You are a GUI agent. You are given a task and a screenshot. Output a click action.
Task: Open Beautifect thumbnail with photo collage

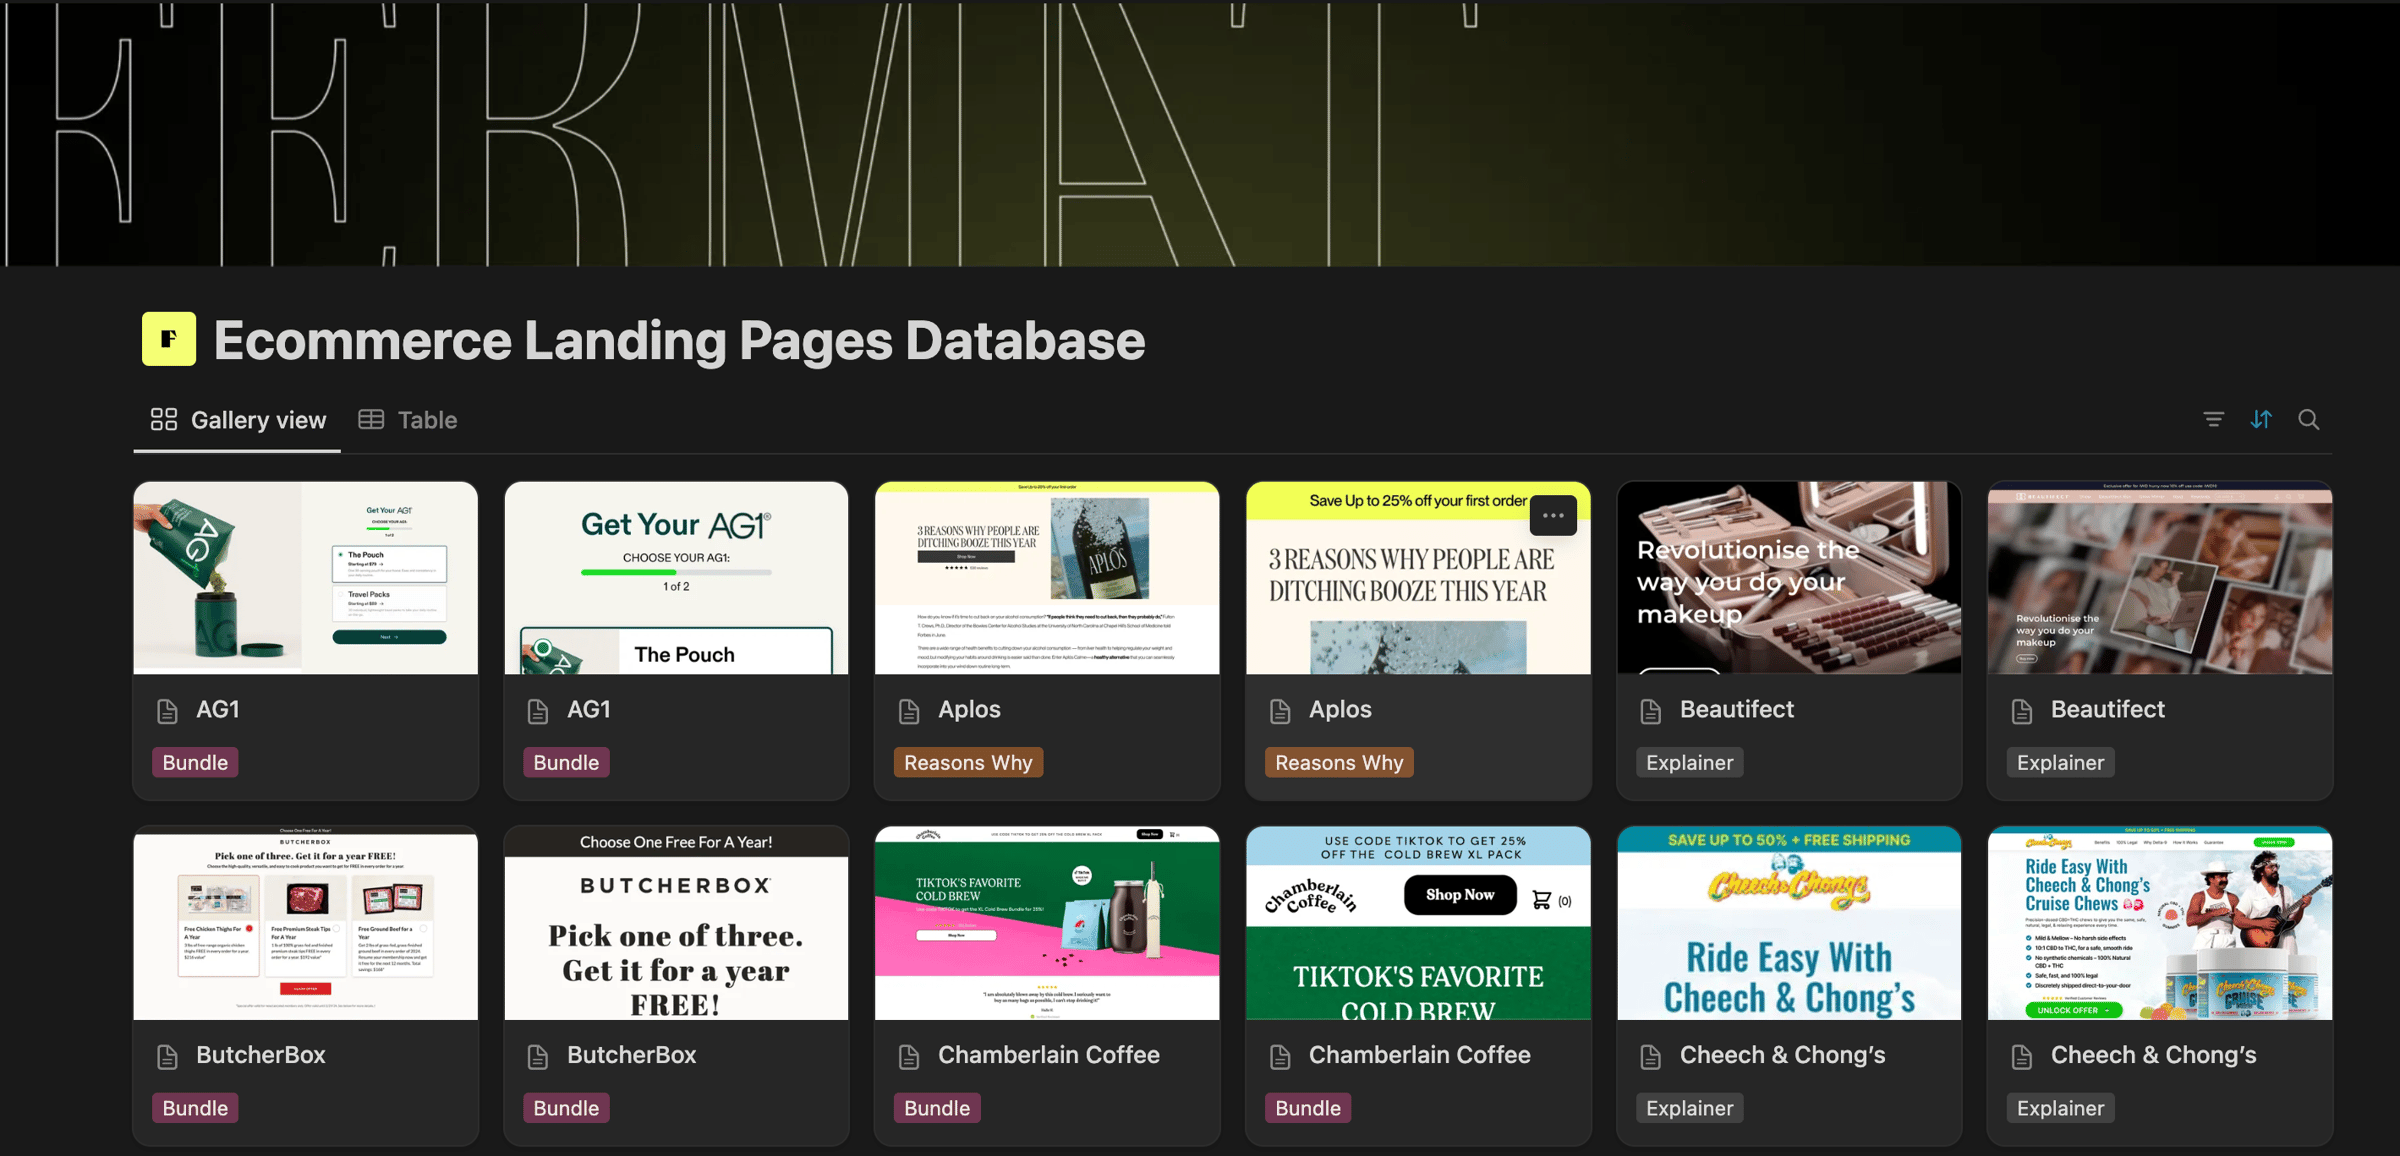[2160, 578]
